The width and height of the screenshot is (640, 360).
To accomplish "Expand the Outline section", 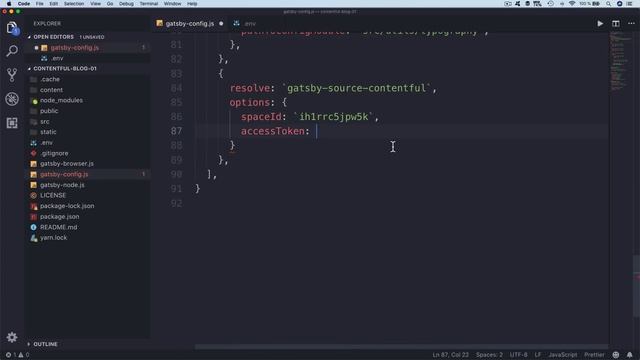I will click(45, 344).
